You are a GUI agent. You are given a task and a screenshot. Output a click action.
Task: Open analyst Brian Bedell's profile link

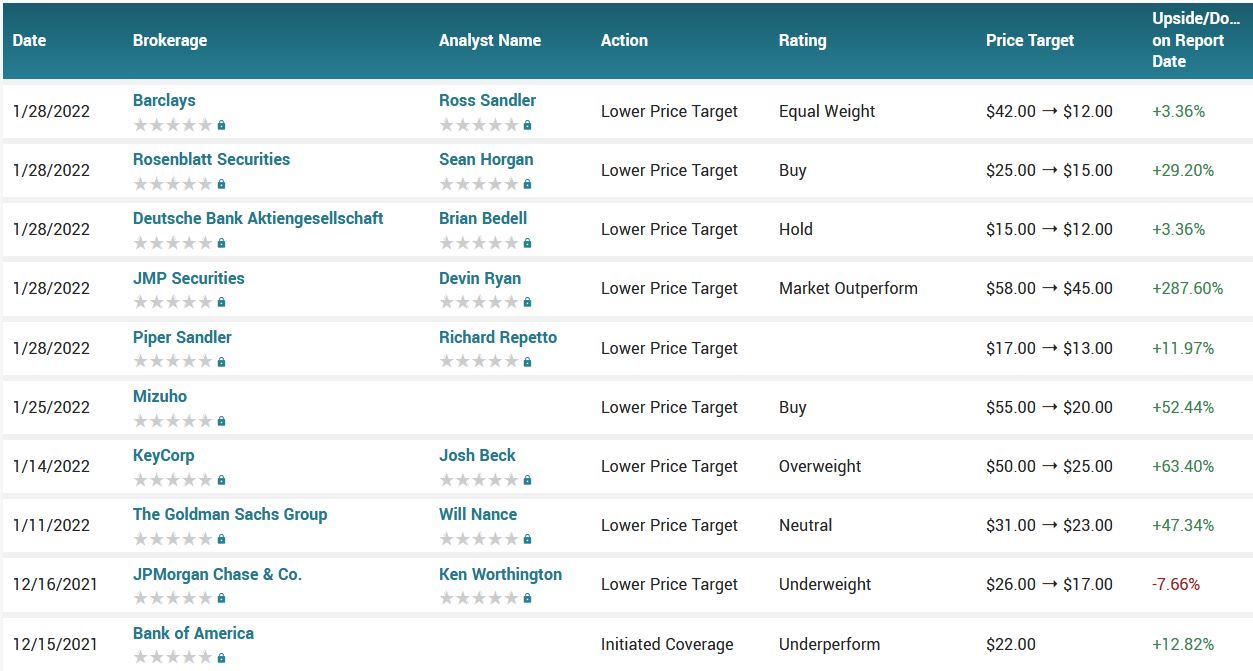[483, 218]
